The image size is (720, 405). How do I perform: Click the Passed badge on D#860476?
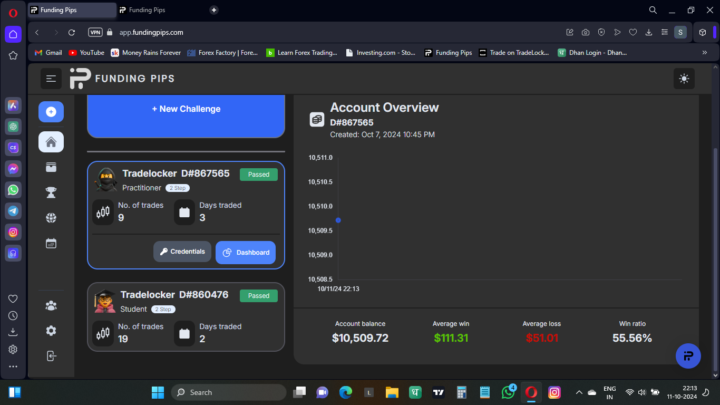tap(259, 296)
